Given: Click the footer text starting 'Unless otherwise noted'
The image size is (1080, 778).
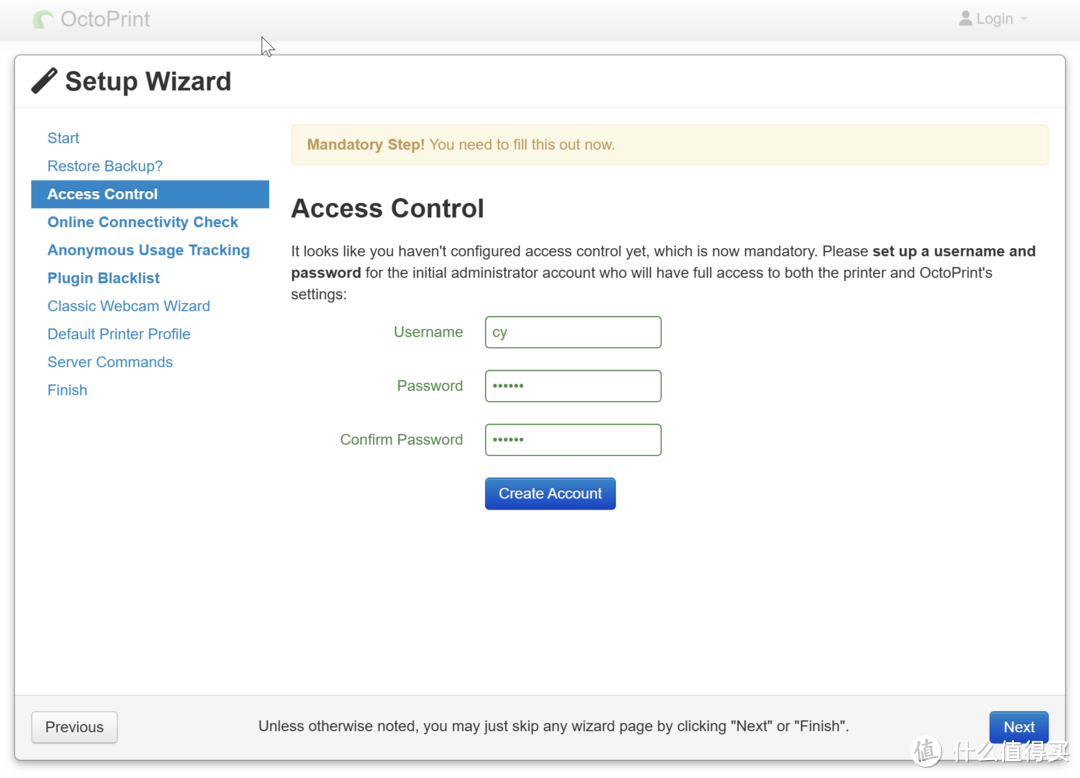Looking at the screenshot, I should [553, 726].
